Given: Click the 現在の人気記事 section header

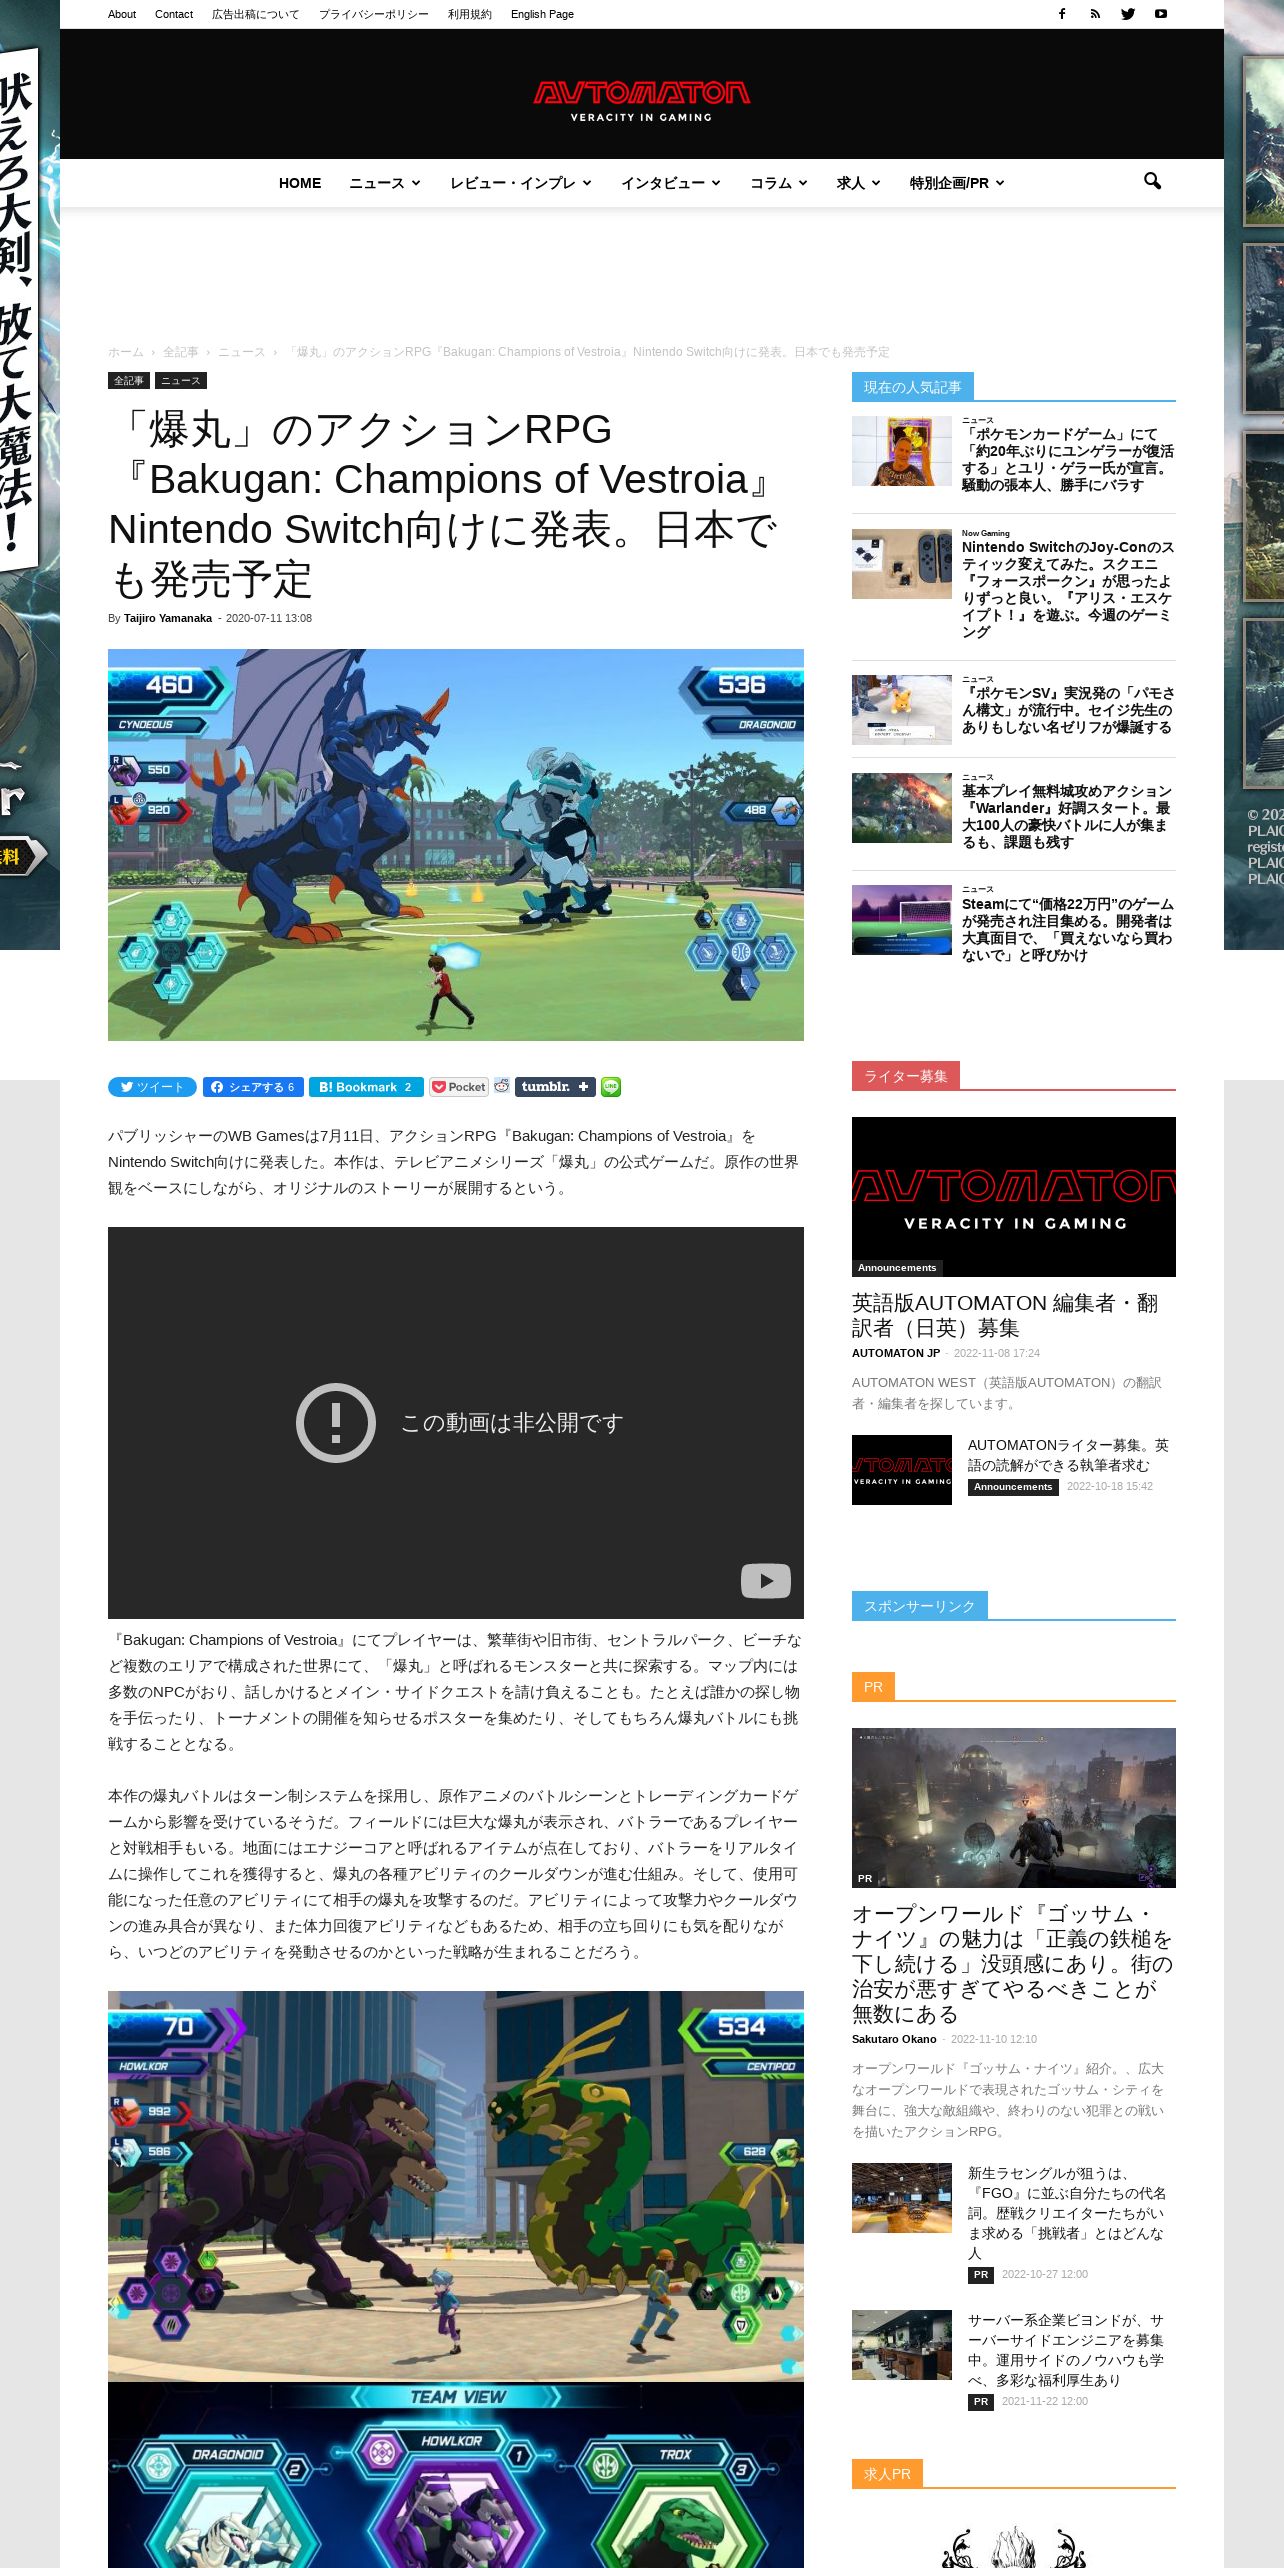Looking at the screenshot, I should pos(912,387).
